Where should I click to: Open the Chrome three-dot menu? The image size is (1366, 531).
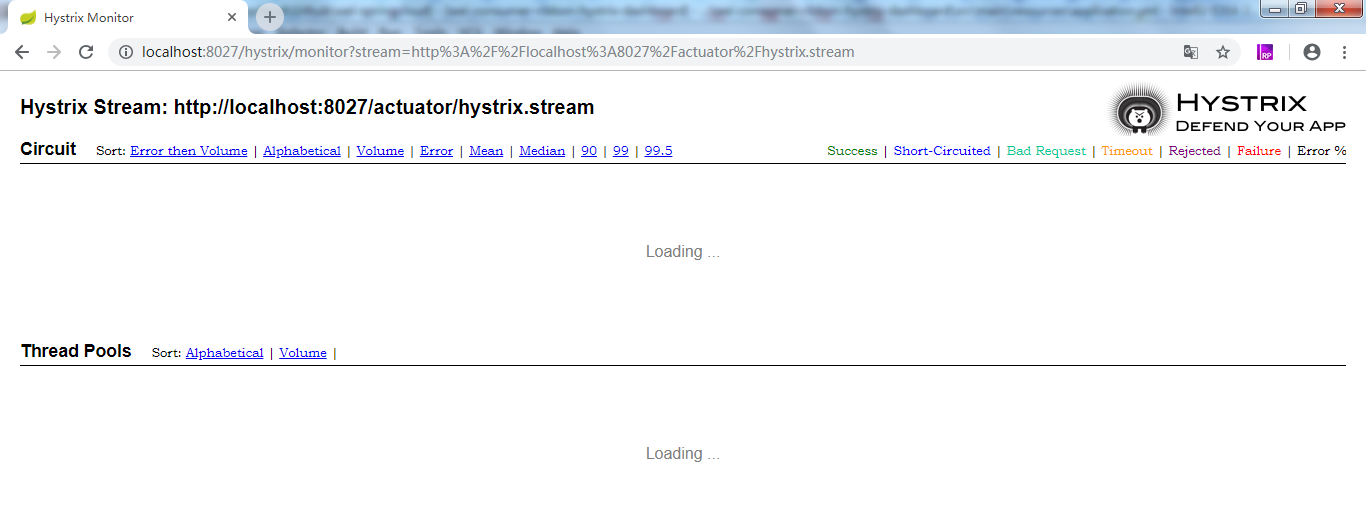click(x=1344, y=52)
